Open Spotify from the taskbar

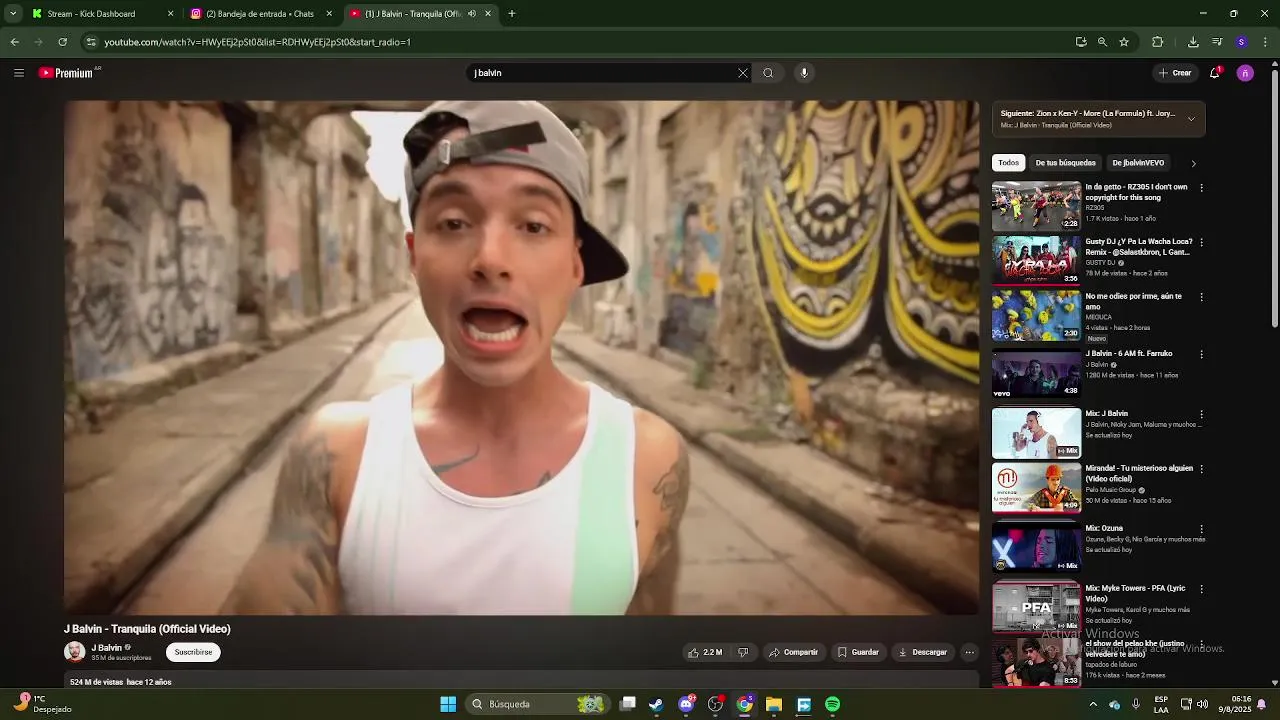(832, 704)
